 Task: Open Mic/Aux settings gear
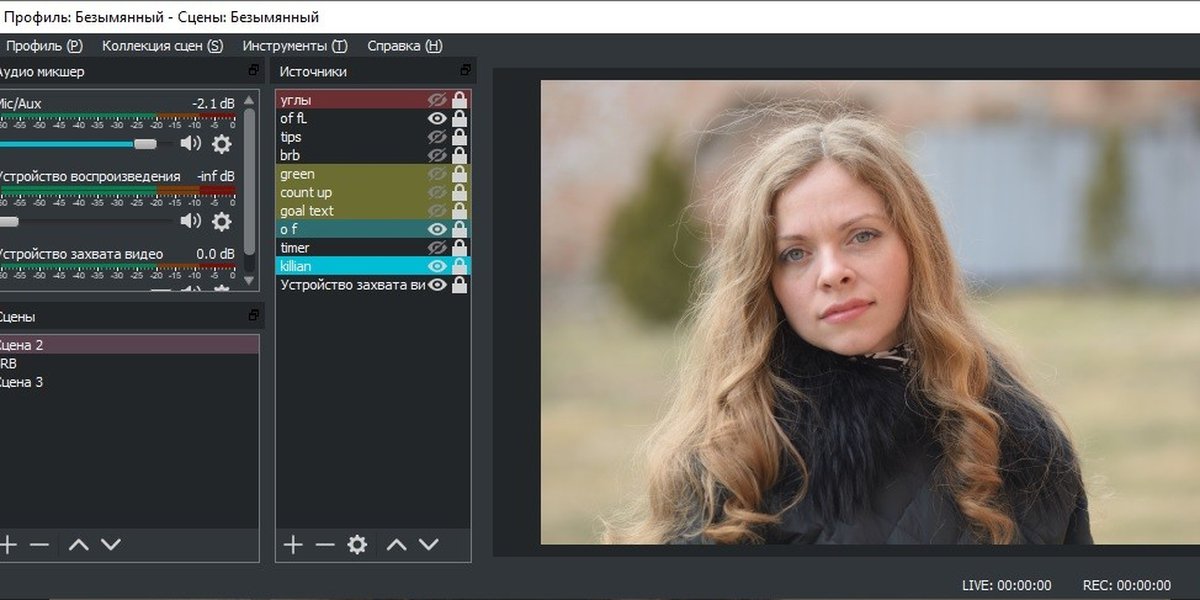[221, 143]
